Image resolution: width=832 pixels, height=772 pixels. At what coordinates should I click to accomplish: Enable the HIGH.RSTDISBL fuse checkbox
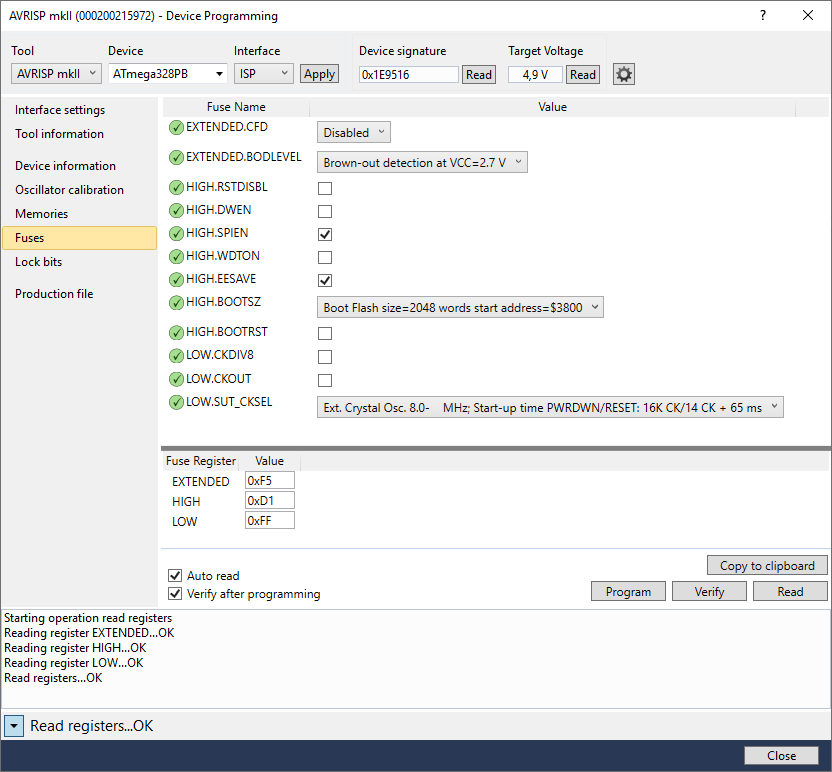[325, 188]
